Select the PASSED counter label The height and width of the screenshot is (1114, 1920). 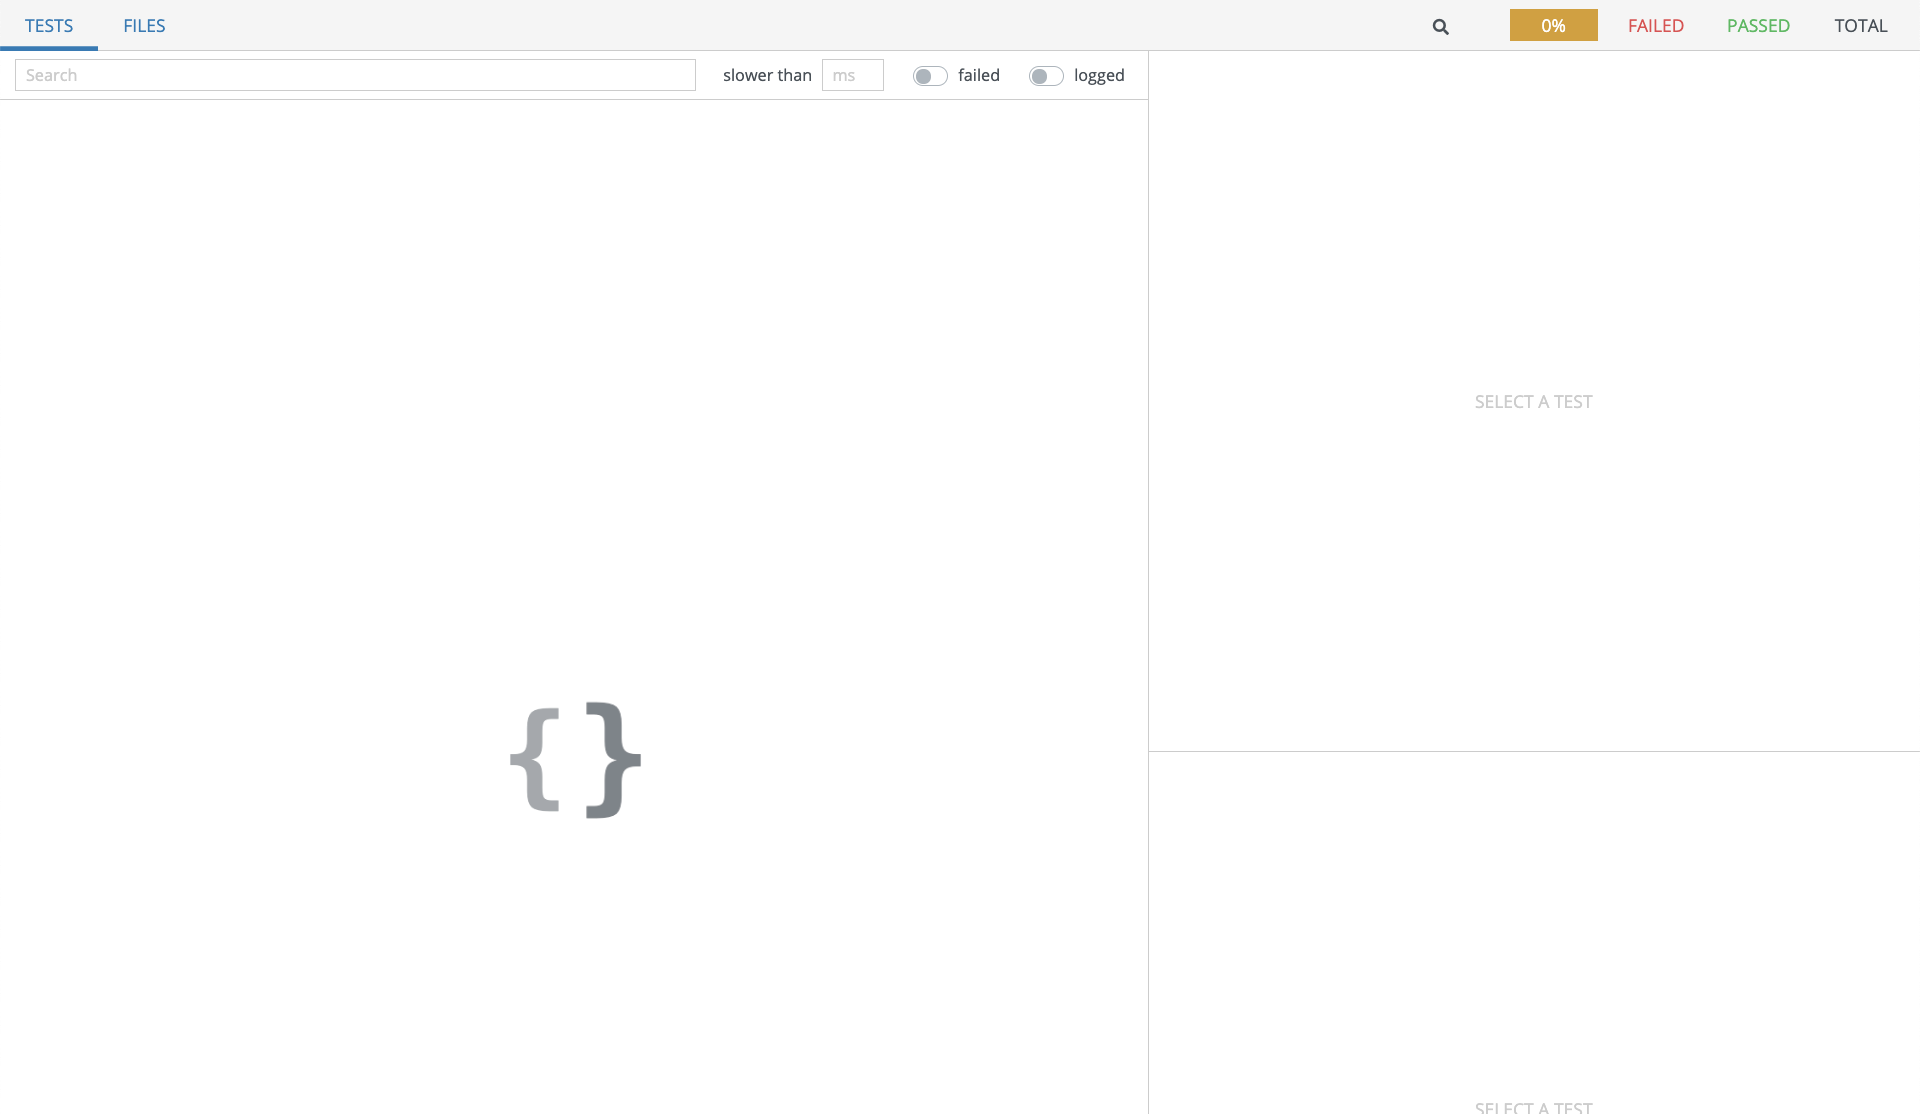(x=1758, y=26)
